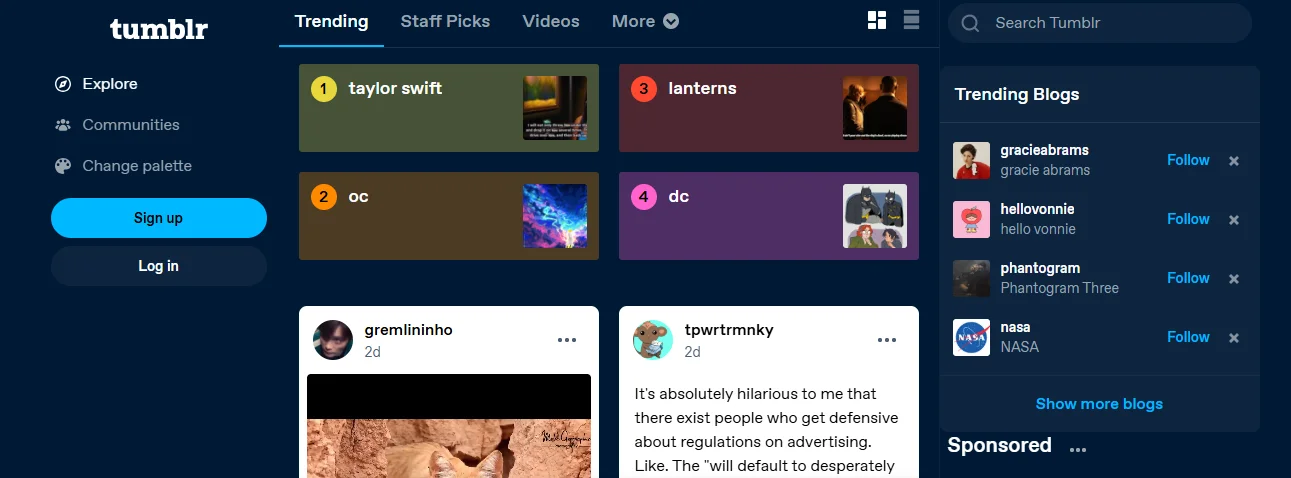1291x478 pixels.
Task: Click the number 1 trending badge
Action: pos(324,89)
